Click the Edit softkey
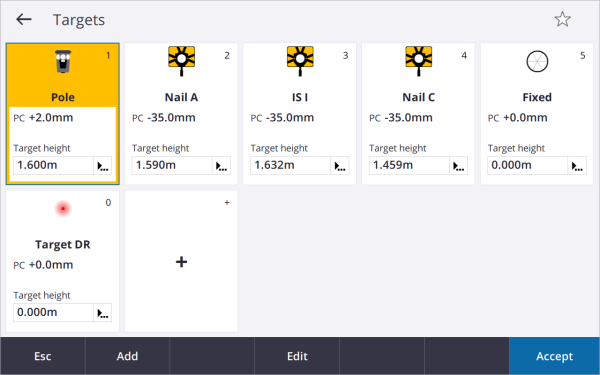The height and width of the screenshot is (375, 600). tap(297, 356)
